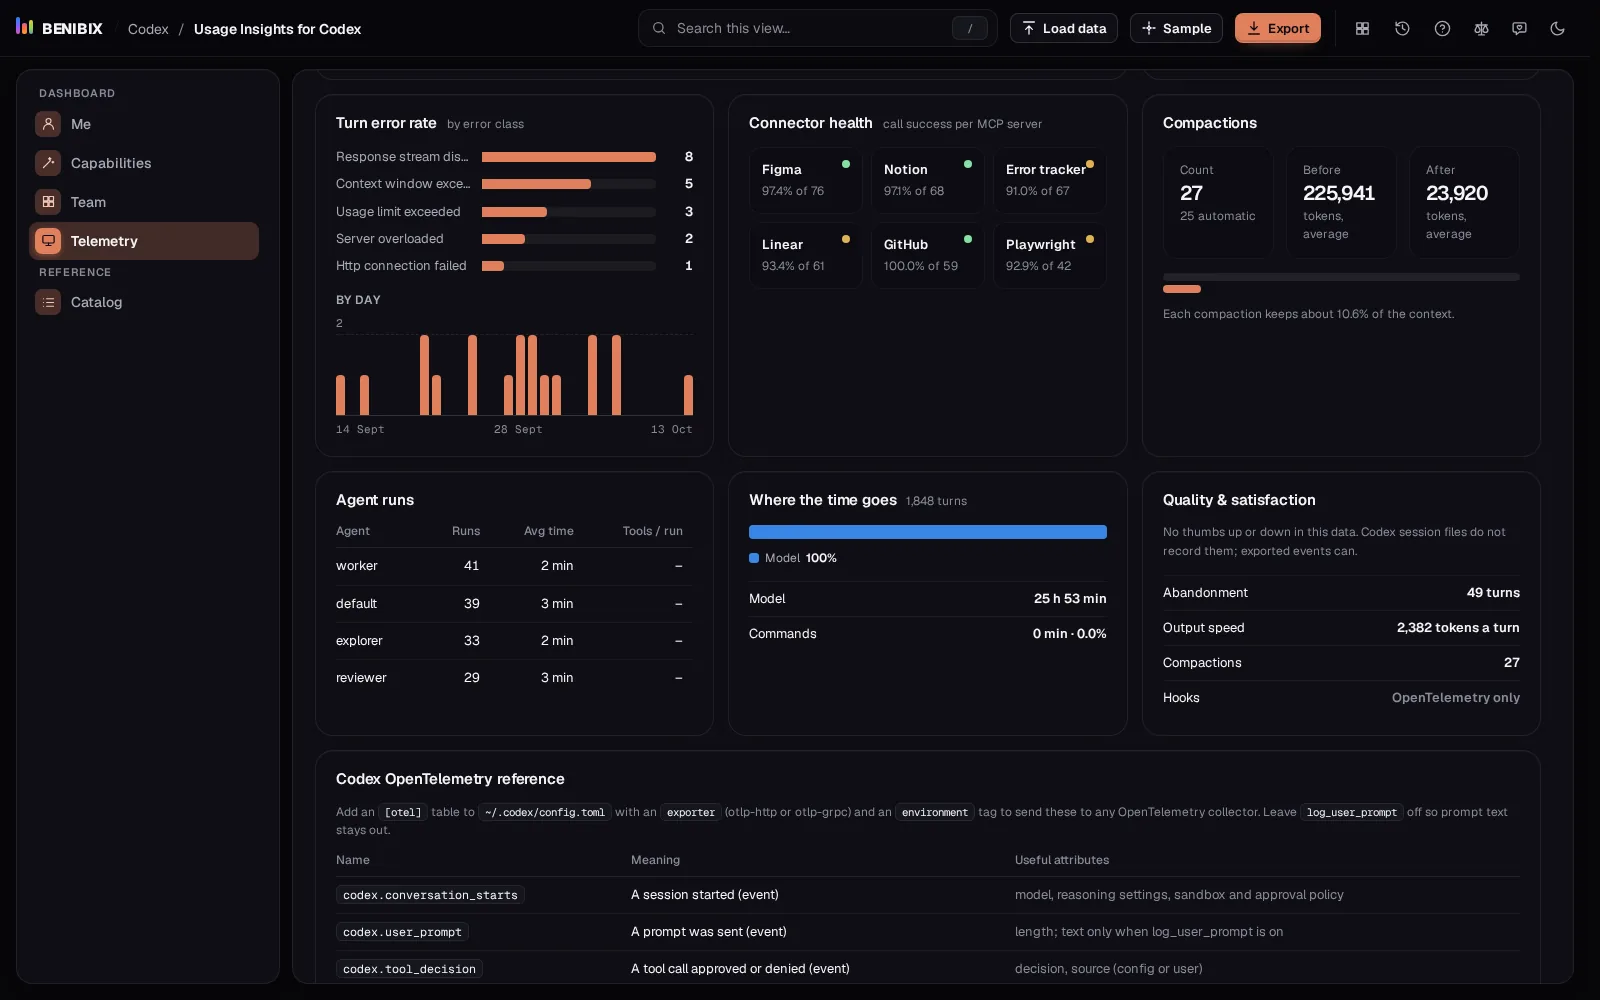The height and width of the screenshot is (1000, 1600).
Task: Open the grid layout icon in header
Action: (x=1362, y=28)
